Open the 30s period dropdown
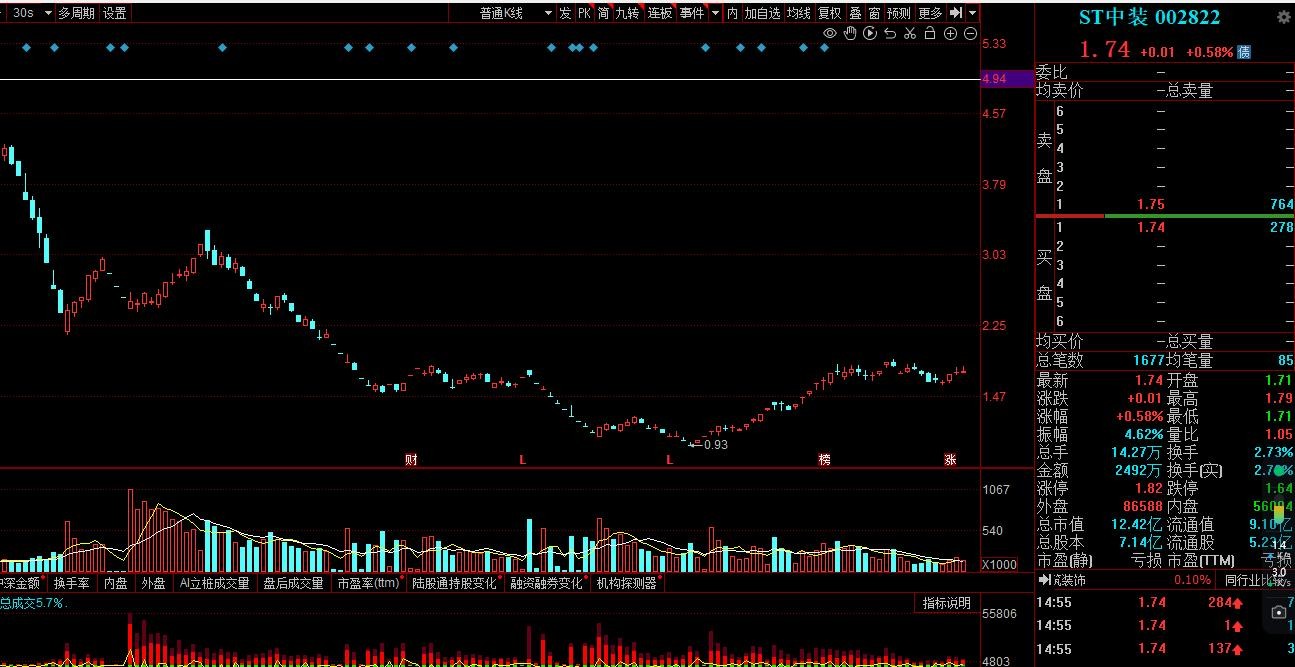 click(28, 13)
